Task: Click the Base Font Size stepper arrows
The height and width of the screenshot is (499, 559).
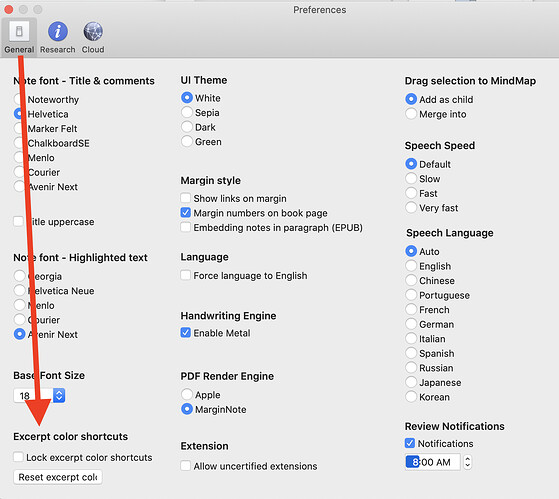Action: tap(59, 395)
